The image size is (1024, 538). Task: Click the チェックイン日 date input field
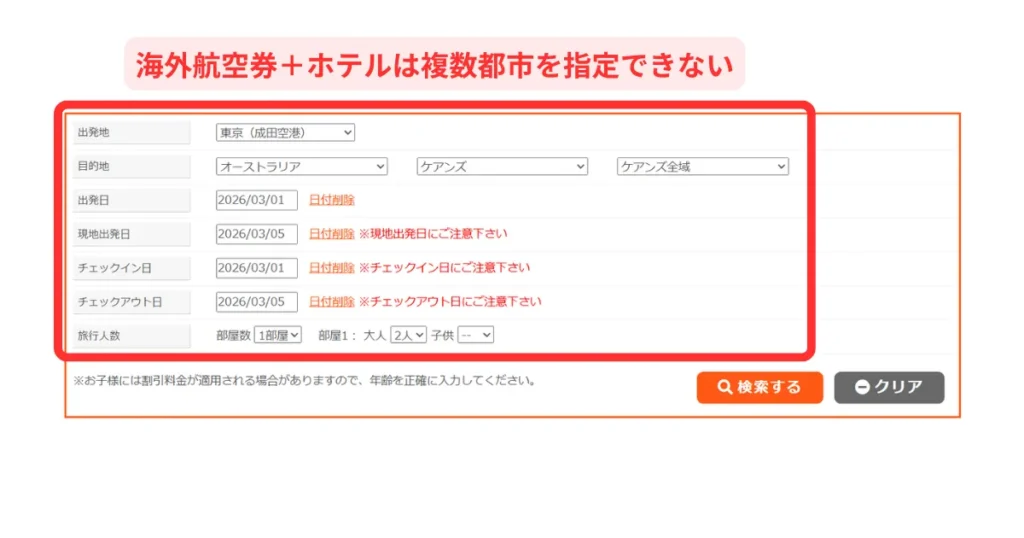pyautogui.click(x=257, y=268)
